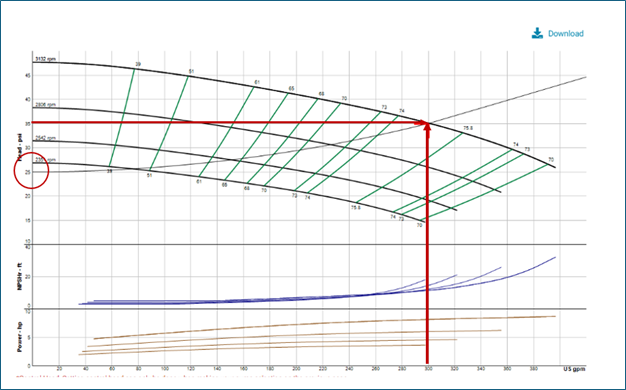Select the 20 tick on flow axis

pyautogui.click(x=59, y=368)
